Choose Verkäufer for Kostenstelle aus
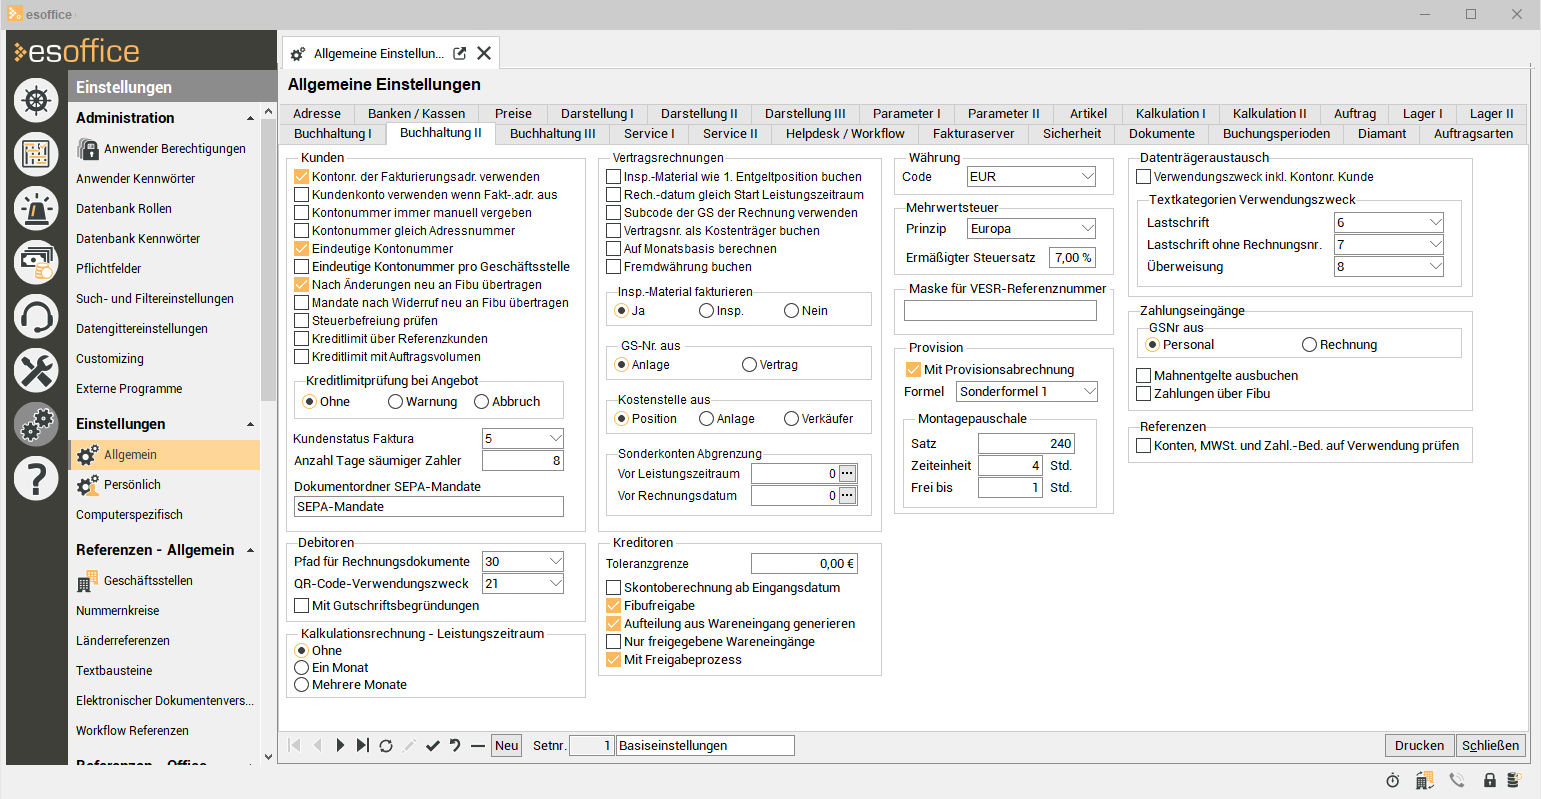Screen dimensions: 1541x799 pos(791,419)
